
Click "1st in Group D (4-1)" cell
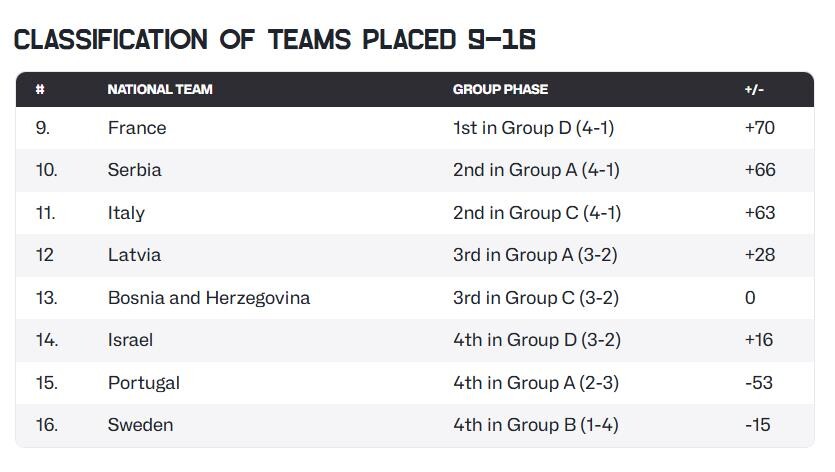533,128
